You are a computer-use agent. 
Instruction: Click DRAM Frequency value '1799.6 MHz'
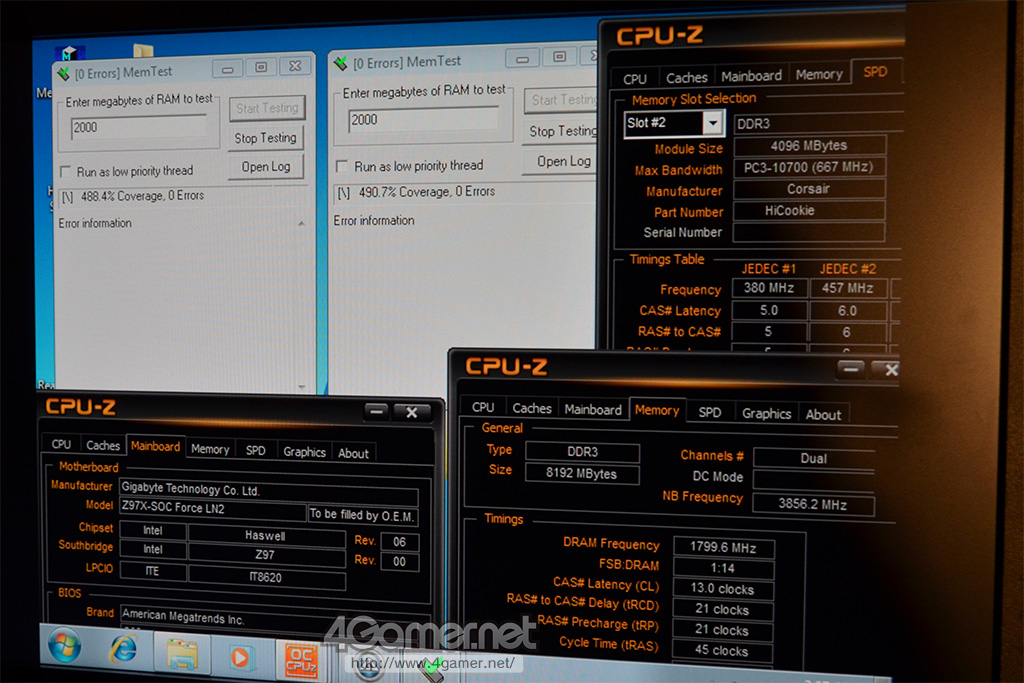coord(723,547)
